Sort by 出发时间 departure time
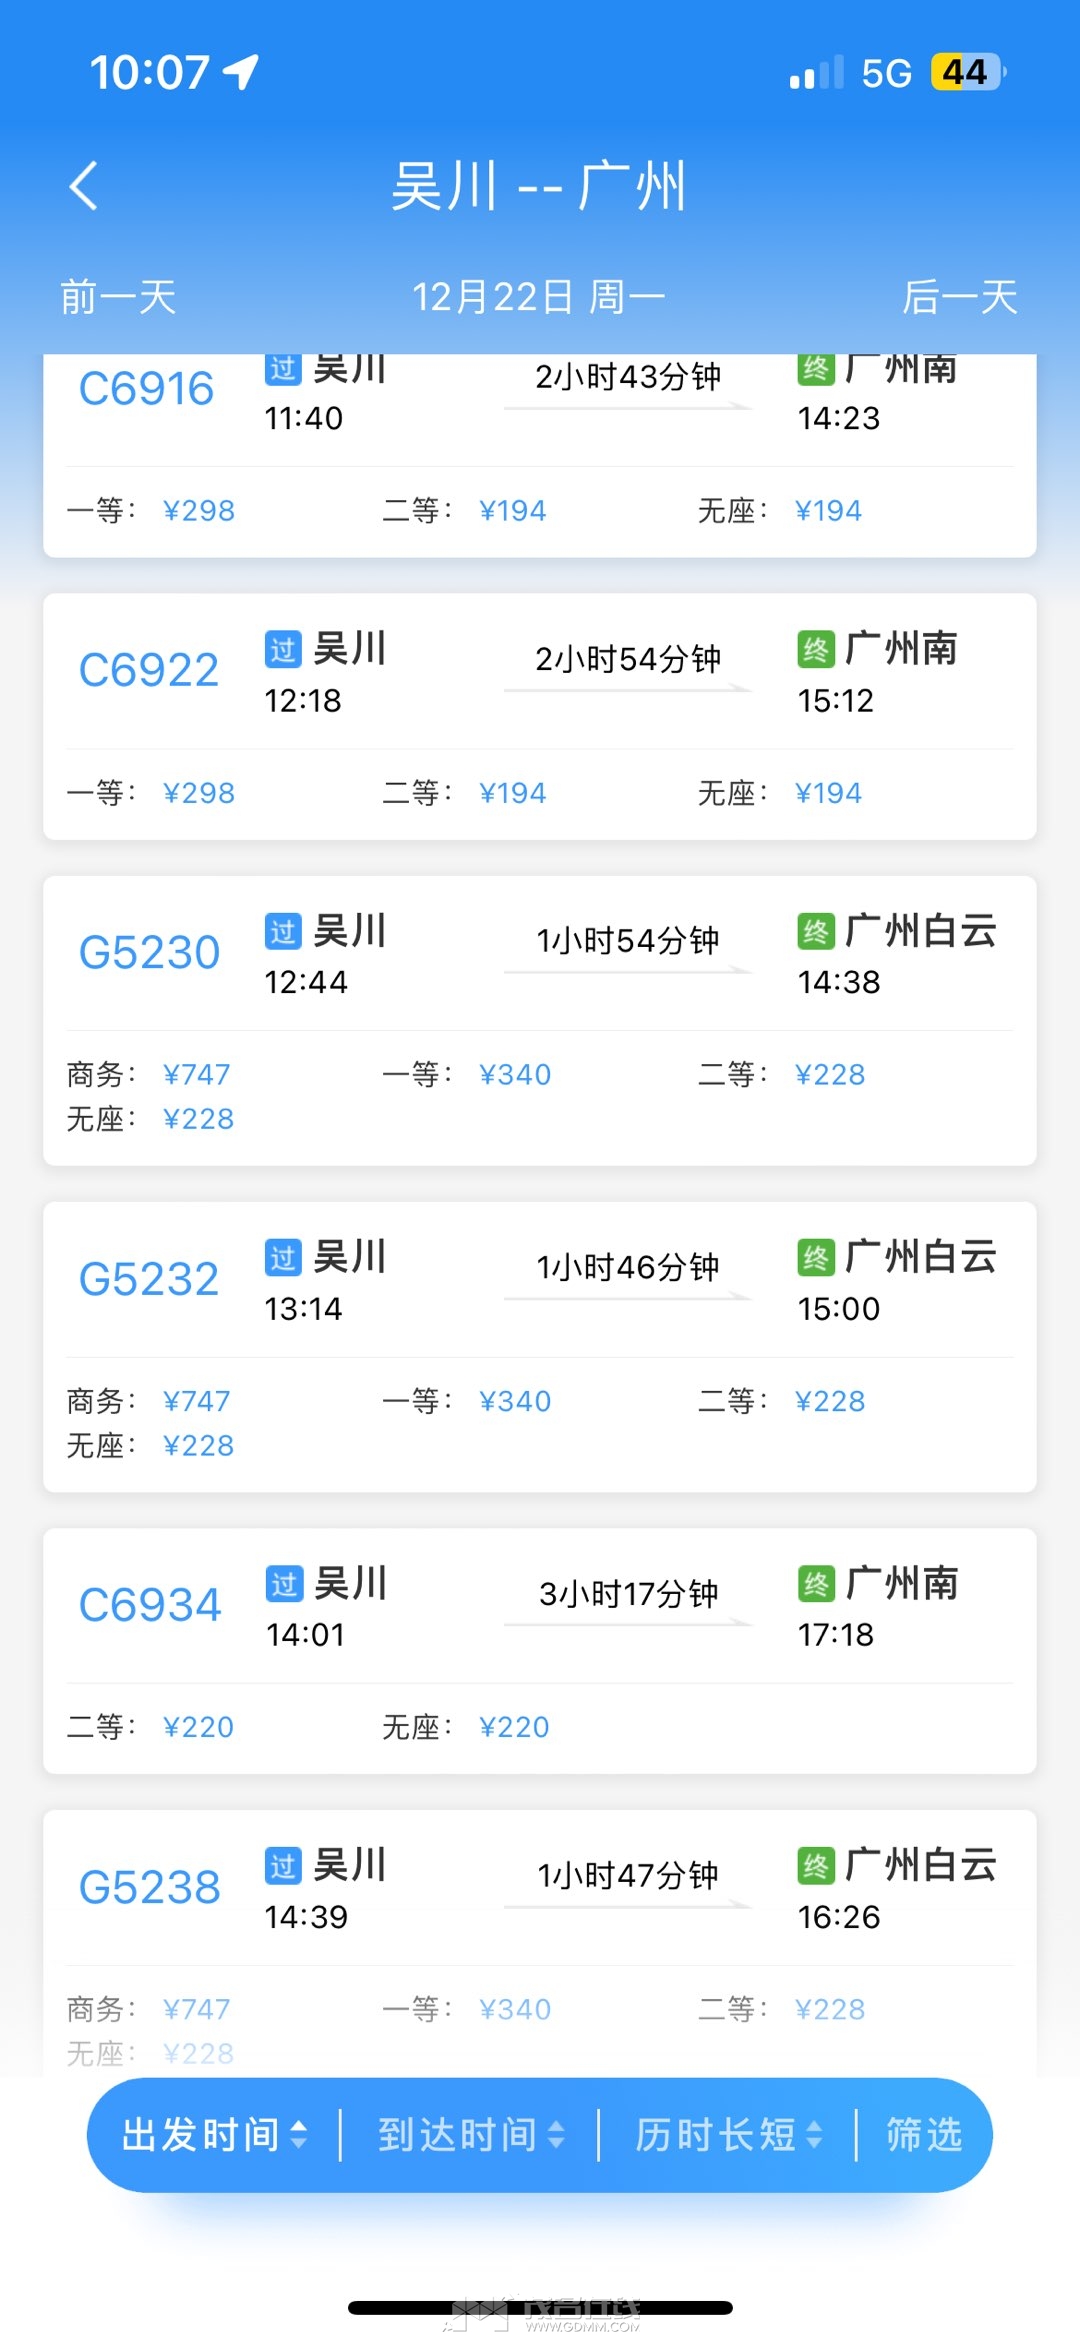 (x=214, y=2135)
